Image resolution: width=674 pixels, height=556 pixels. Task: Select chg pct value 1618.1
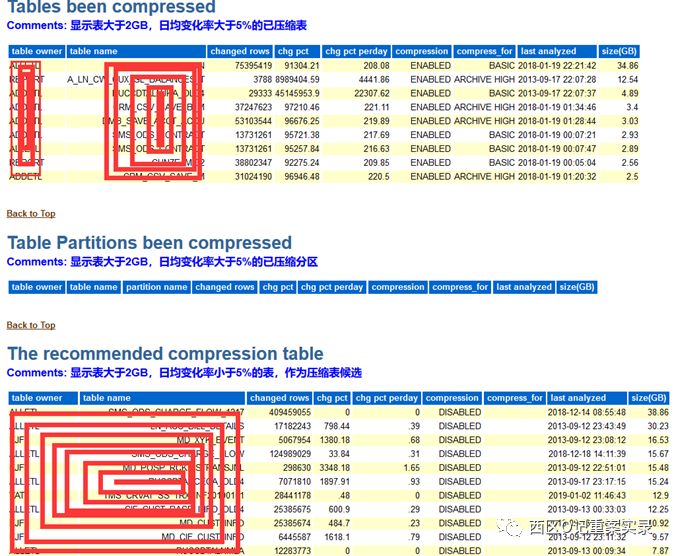point(337,537)
